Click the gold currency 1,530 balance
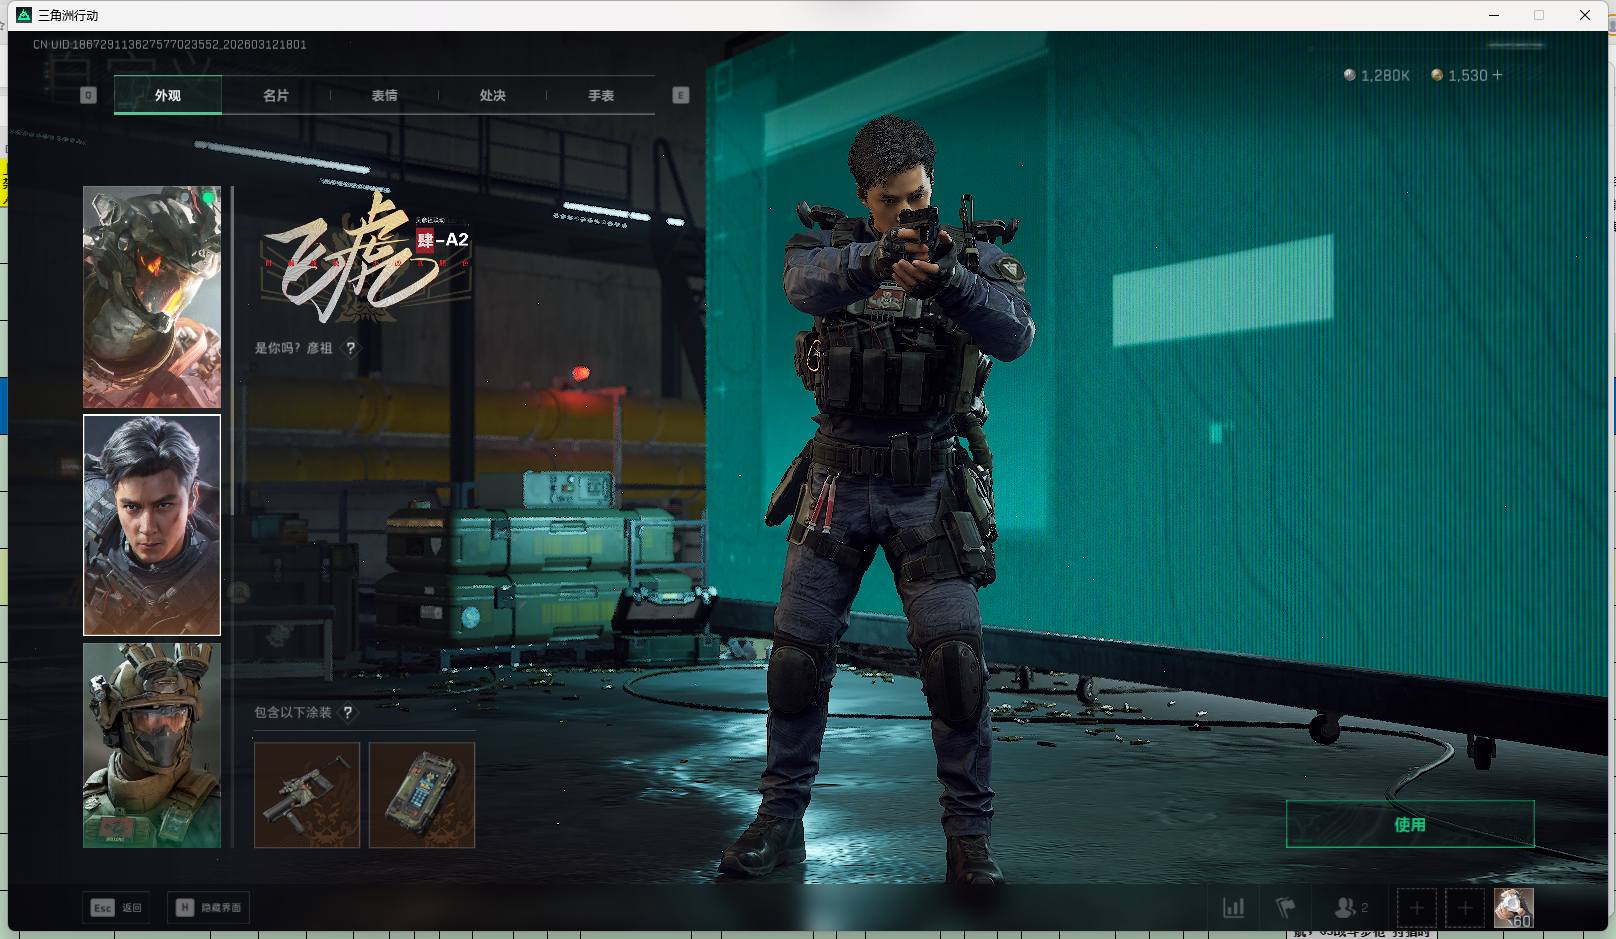 [1460, 75]
